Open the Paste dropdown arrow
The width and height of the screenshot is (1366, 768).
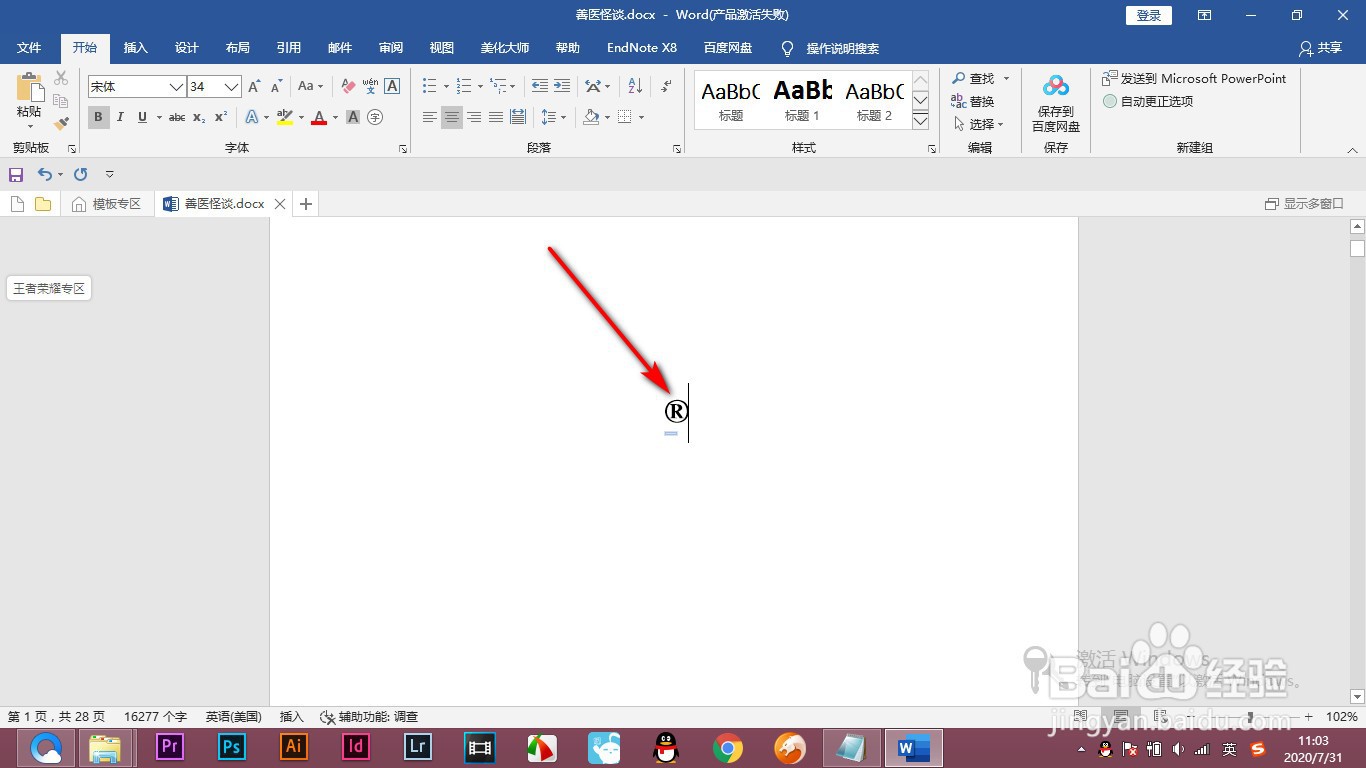29,126
